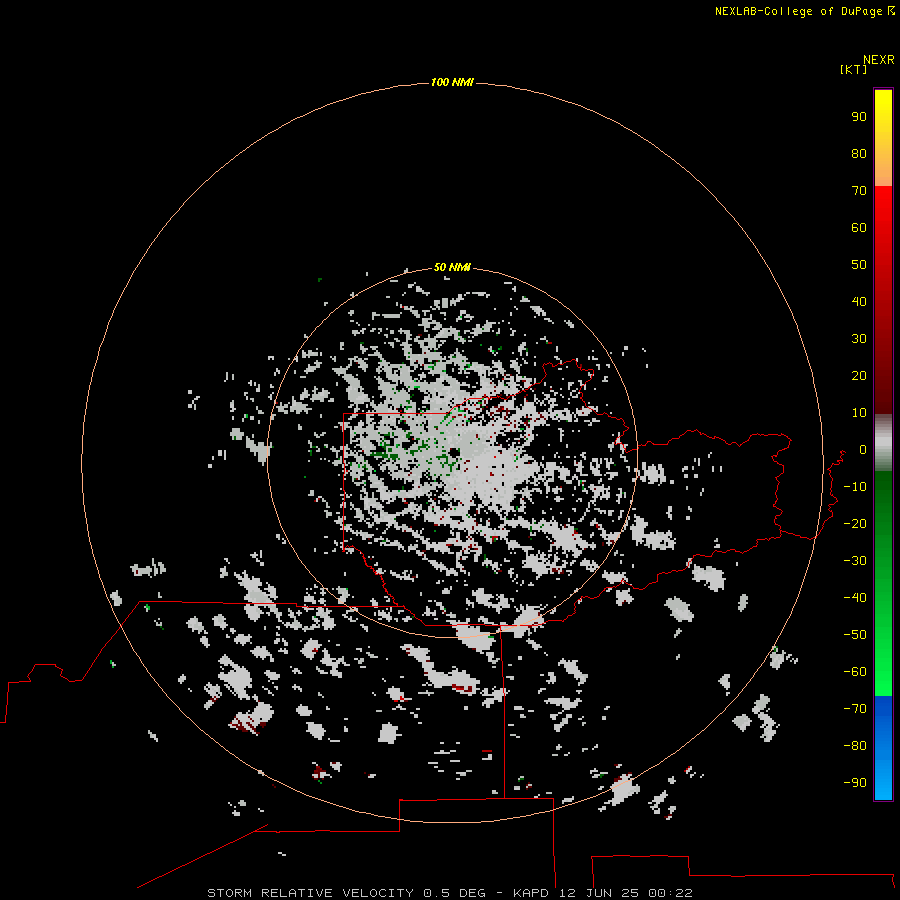The width and height of the screenshot is (900, 900).
Task: Click the 60 value on the legend
Action: click(x=859, y=227)
